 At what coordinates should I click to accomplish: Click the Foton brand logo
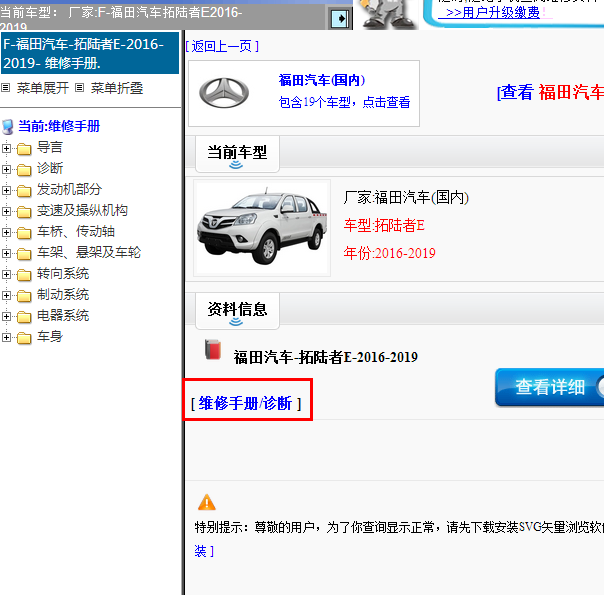224,93
